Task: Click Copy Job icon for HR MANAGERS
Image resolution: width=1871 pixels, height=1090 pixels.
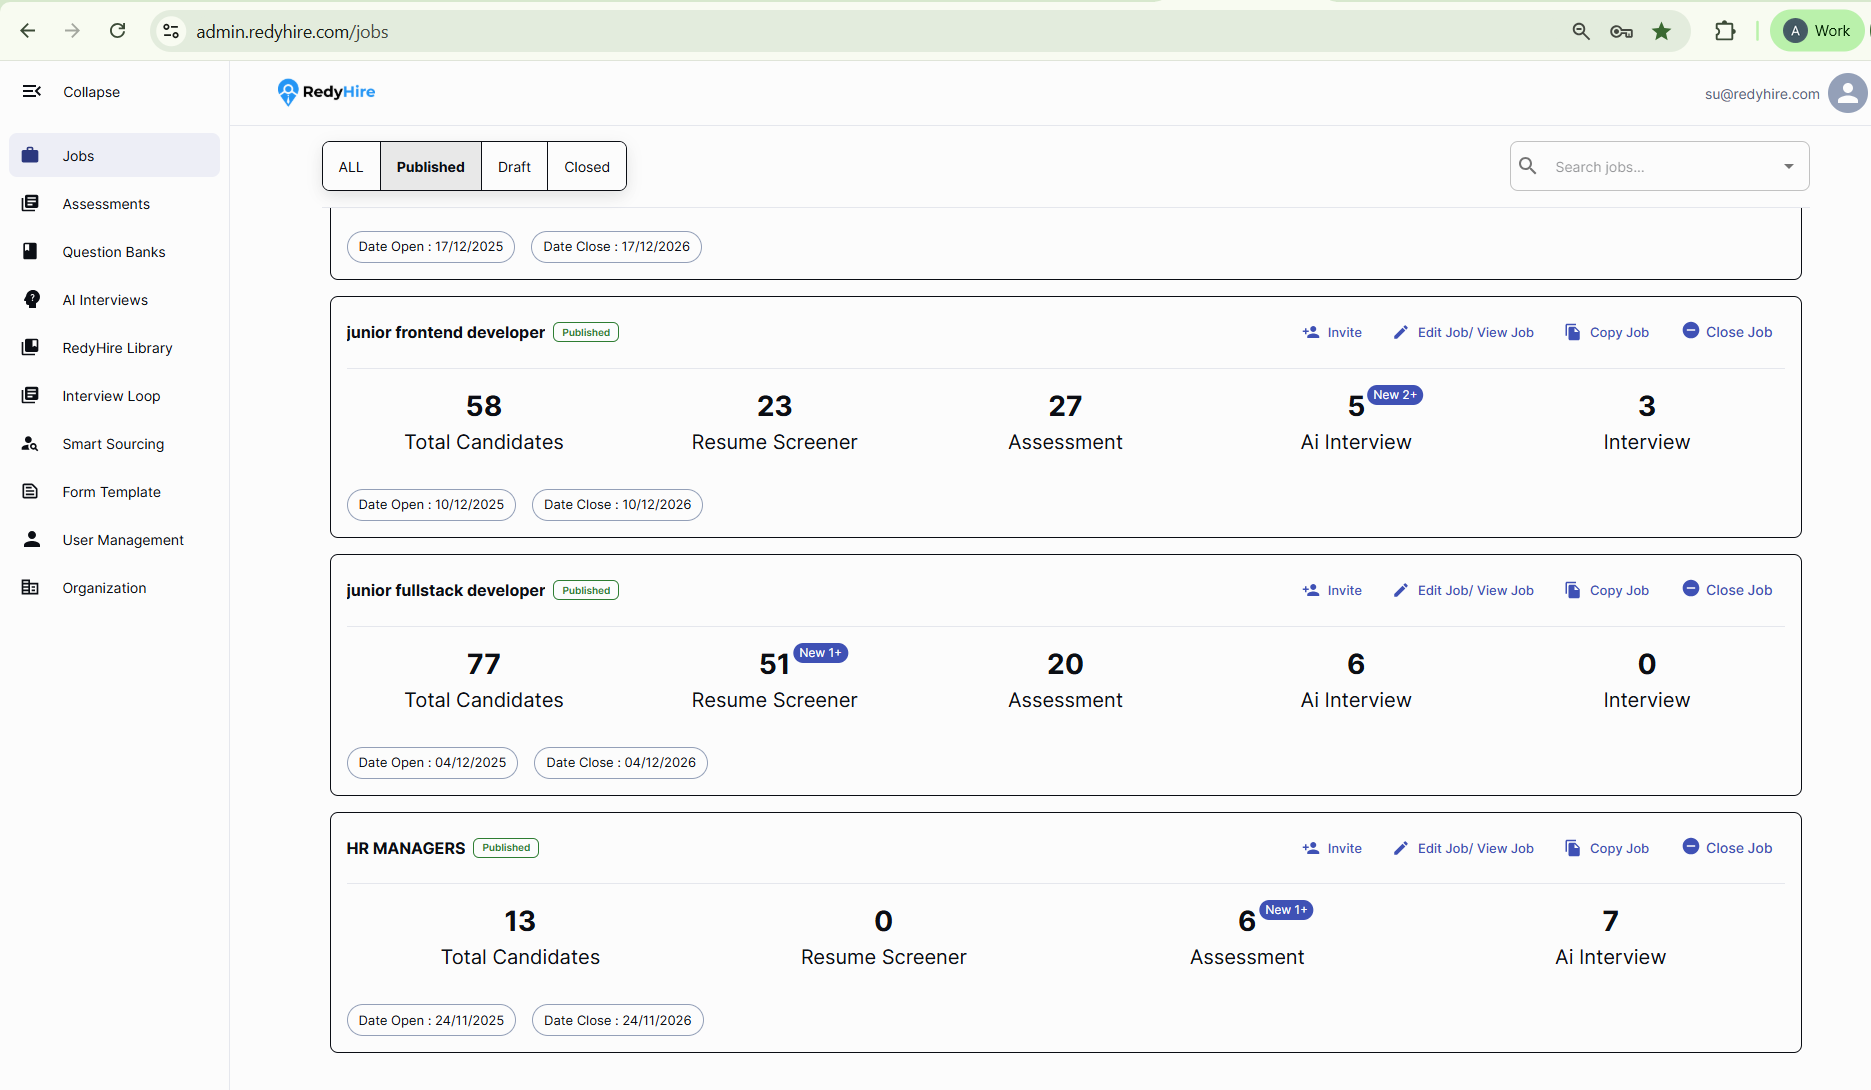Action: (1573, 848)
